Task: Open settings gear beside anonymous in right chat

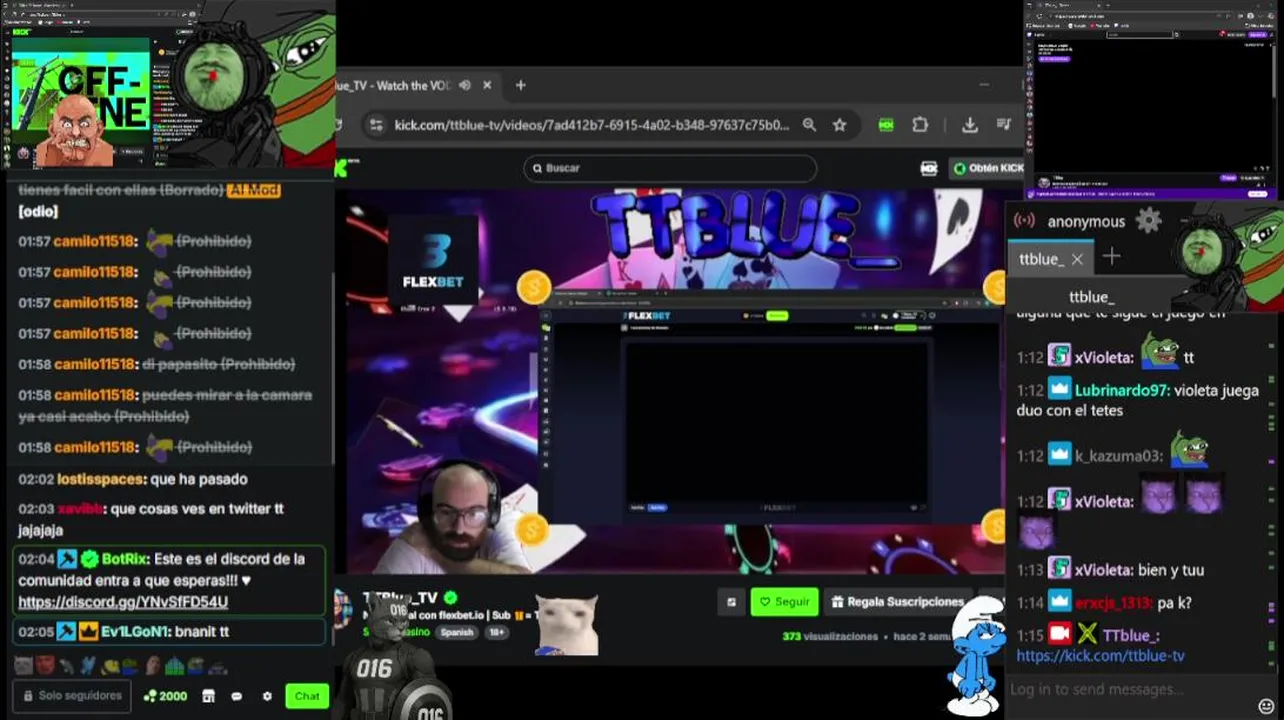Action: click(1148, 221)
